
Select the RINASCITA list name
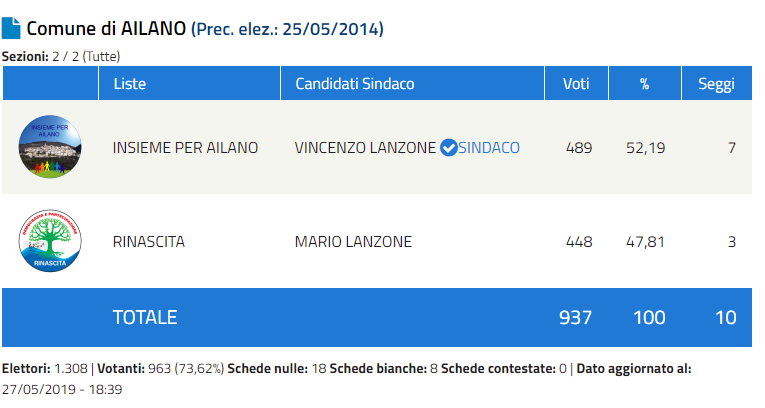pos(149,242)
